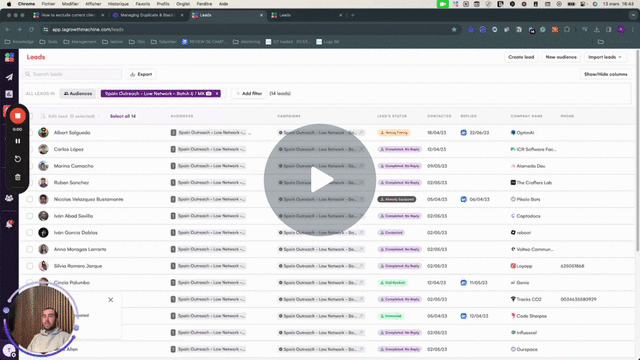This screenshot has height=360, width=640.
Task: Open the Knowledge bookmarks folder
Action: coord(19,42)
